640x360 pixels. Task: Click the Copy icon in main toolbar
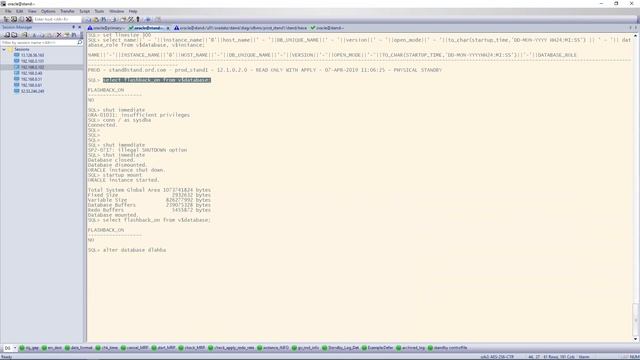pos(88,19)
